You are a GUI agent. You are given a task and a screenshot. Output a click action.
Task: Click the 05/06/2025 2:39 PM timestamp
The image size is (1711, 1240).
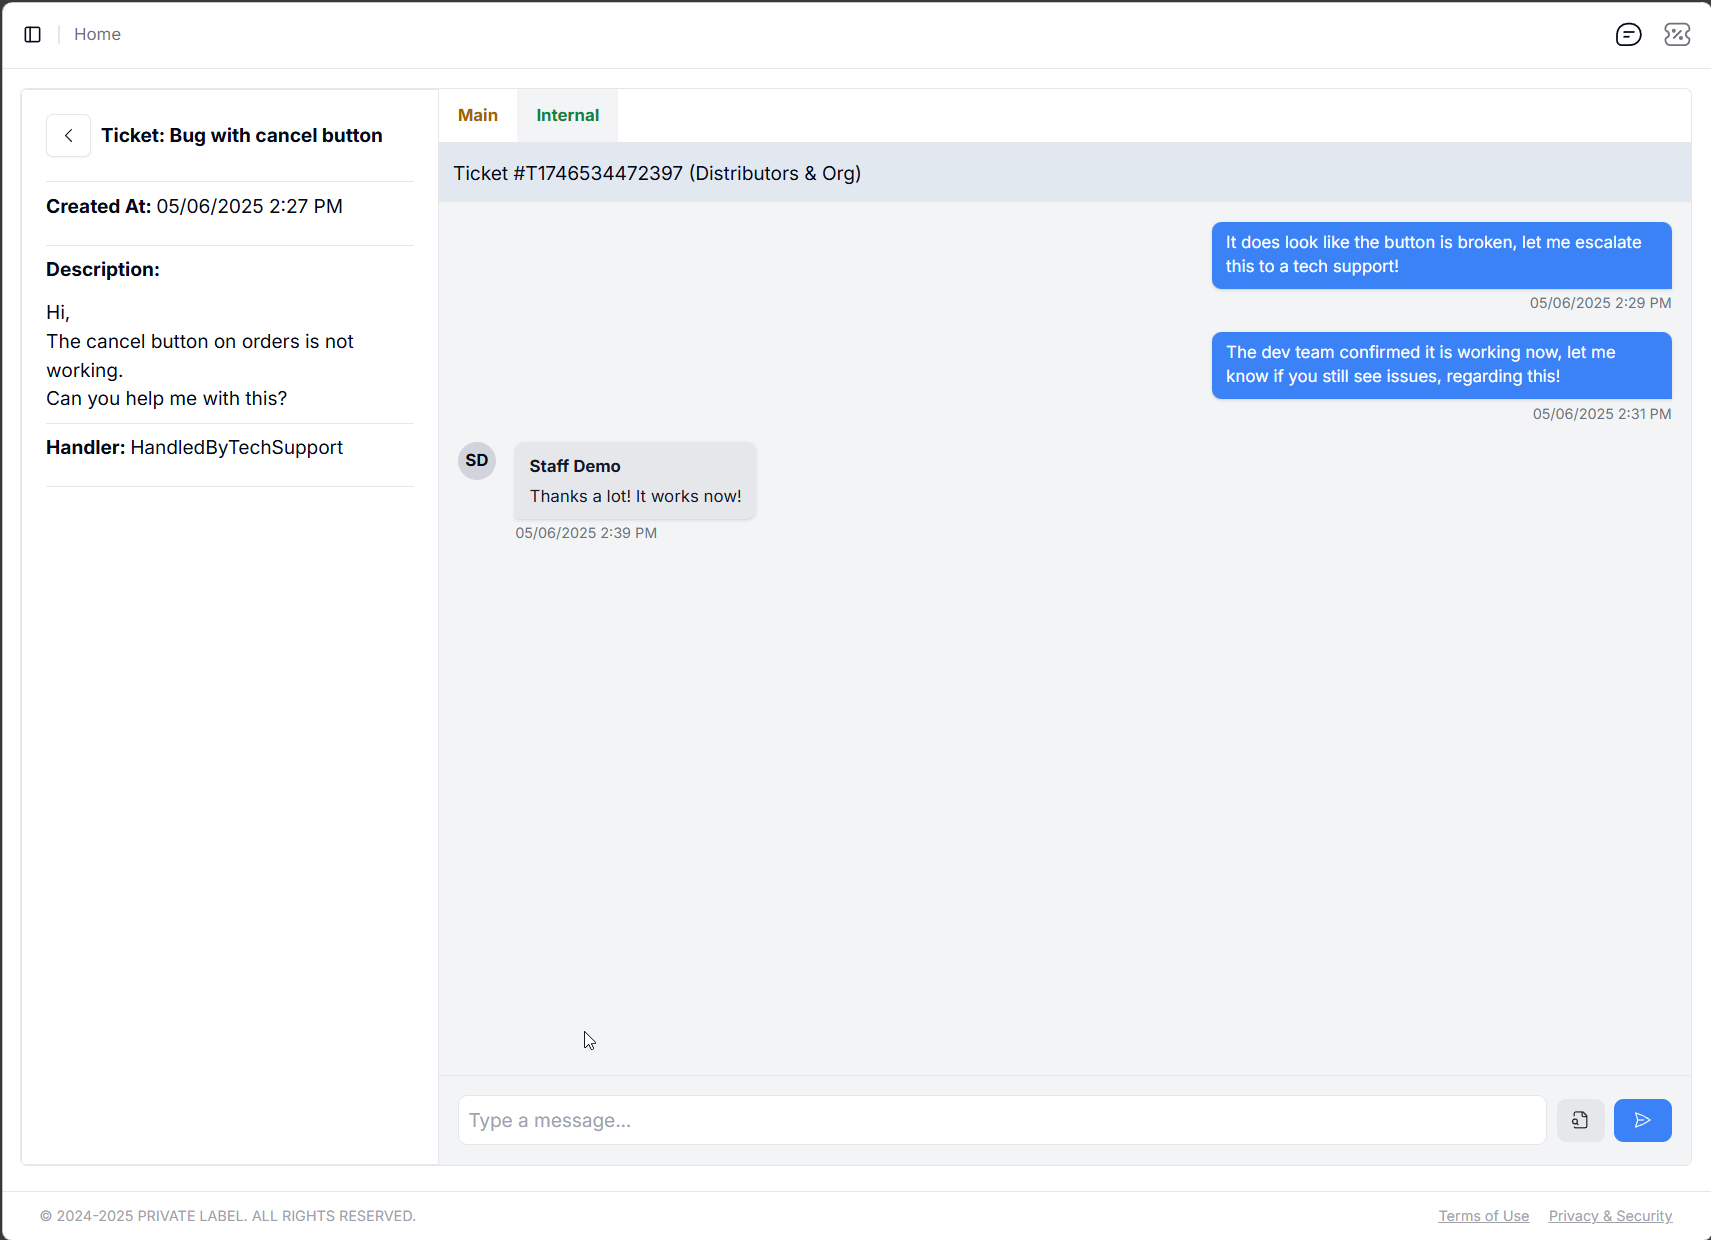tap(586, 533)
